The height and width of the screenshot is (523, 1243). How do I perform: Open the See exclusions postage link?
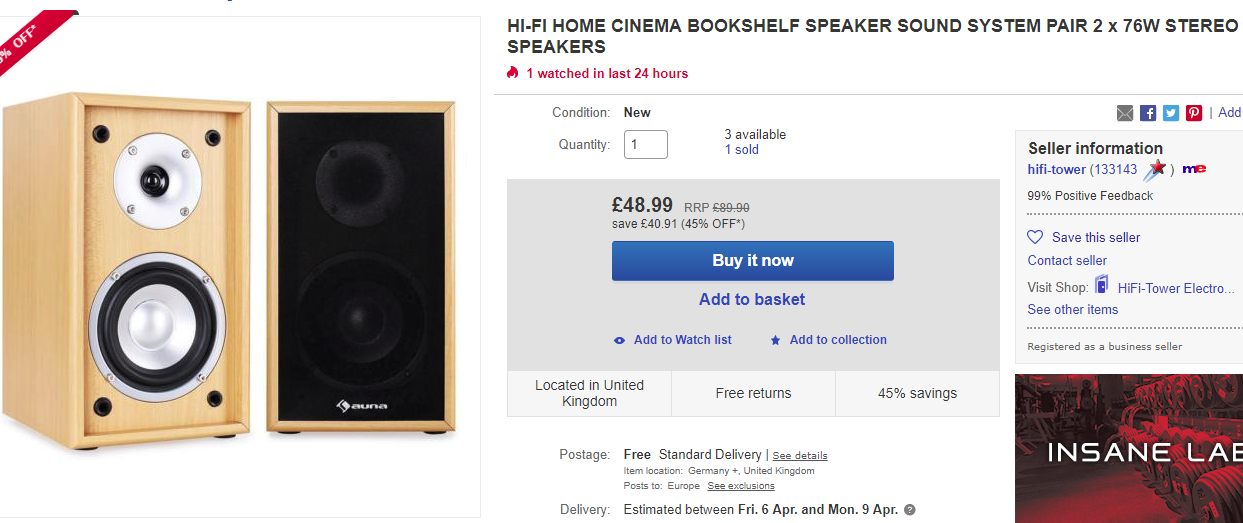(x=741, y=486)
